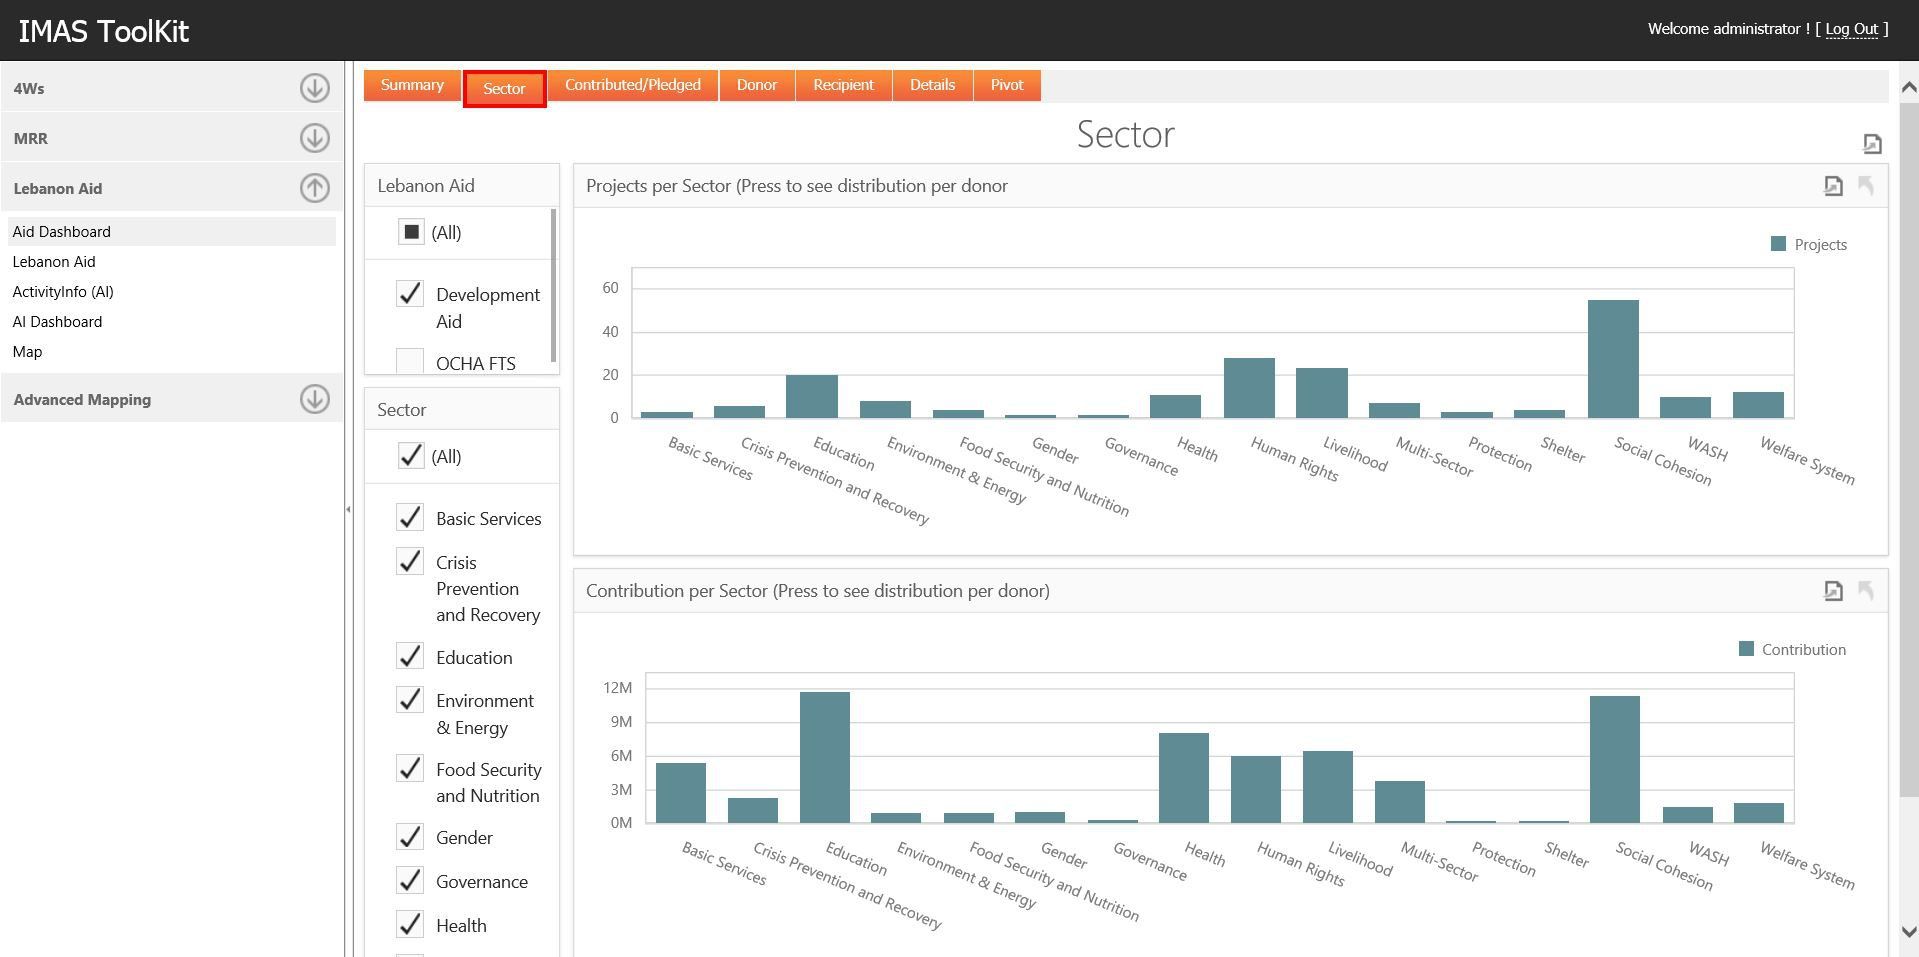1919x957 pixels.
Task: Click drill-up arrow on Projects per Sector chart
Action: click(x=1866, y=186)
